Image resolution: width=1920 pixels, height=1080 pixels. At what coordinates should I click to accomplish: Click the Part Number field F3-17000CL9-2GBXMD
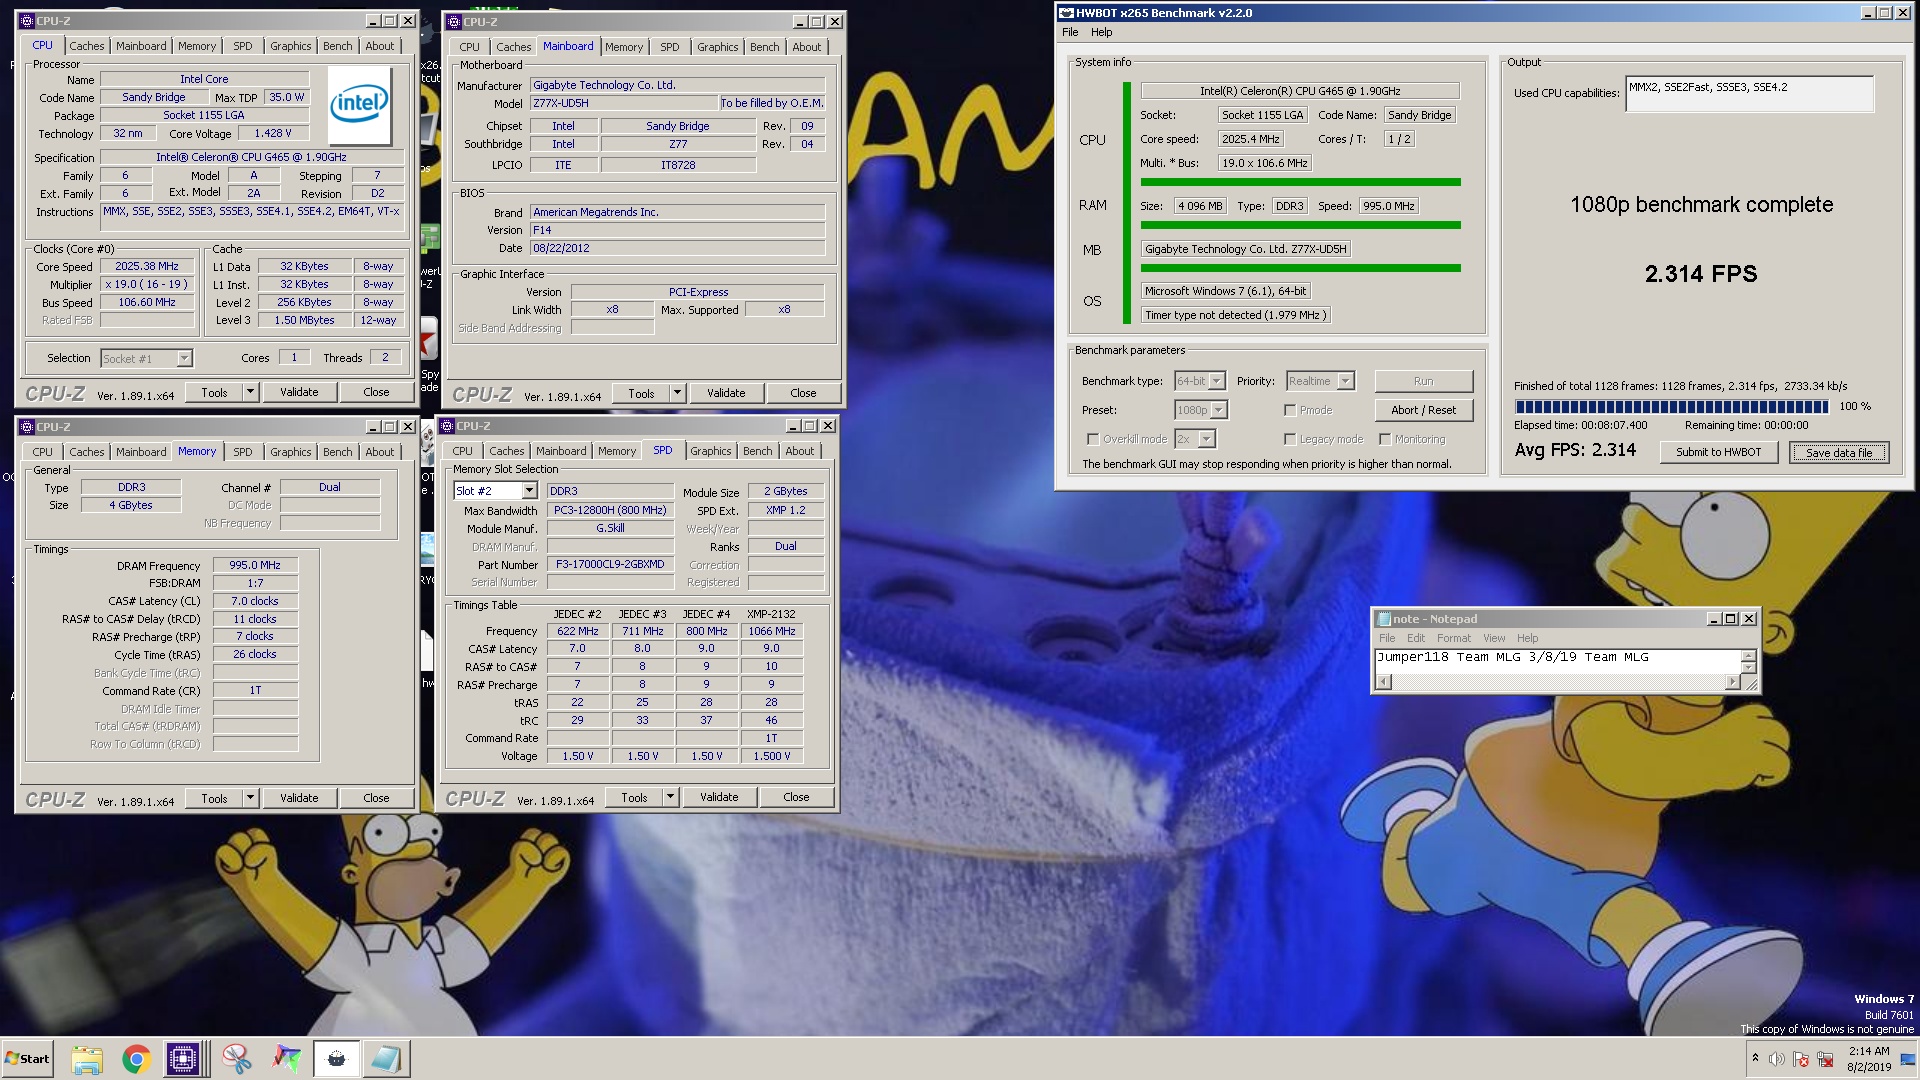(x=609, y=565)
